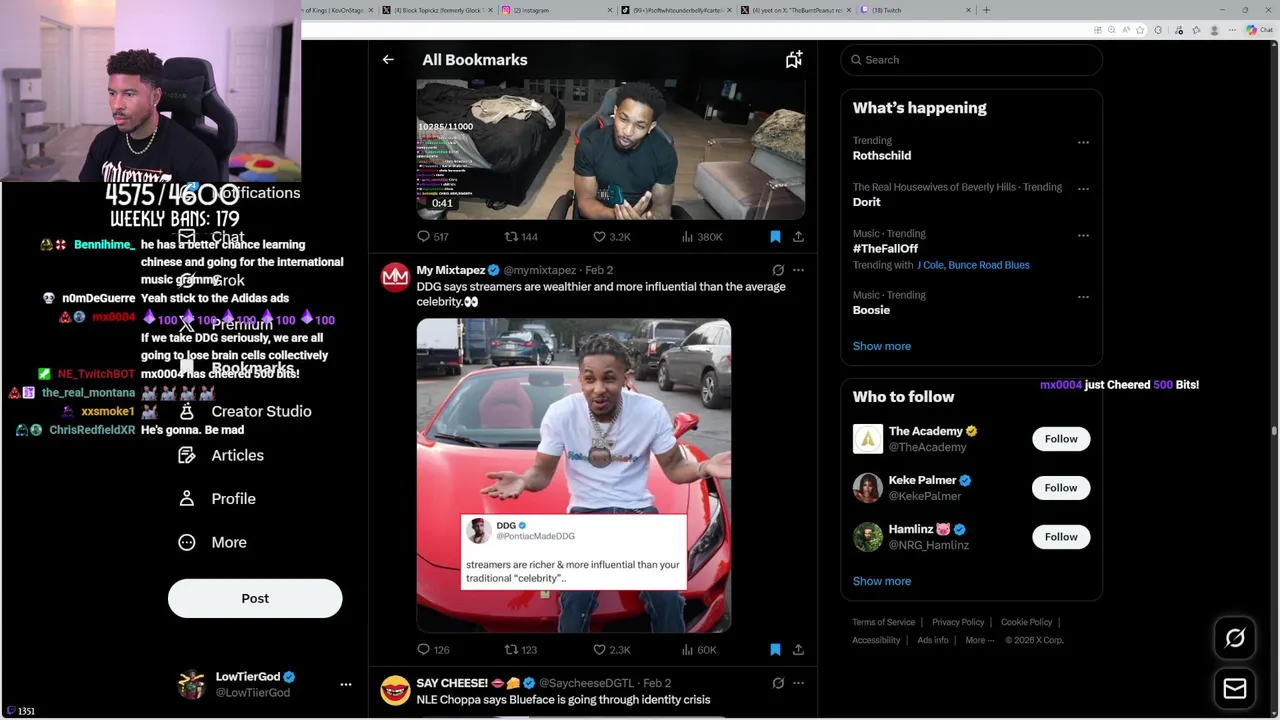Open the LowTierGod account options menu
Screen dimensions: 1280x720
click(x=346, y=685)
